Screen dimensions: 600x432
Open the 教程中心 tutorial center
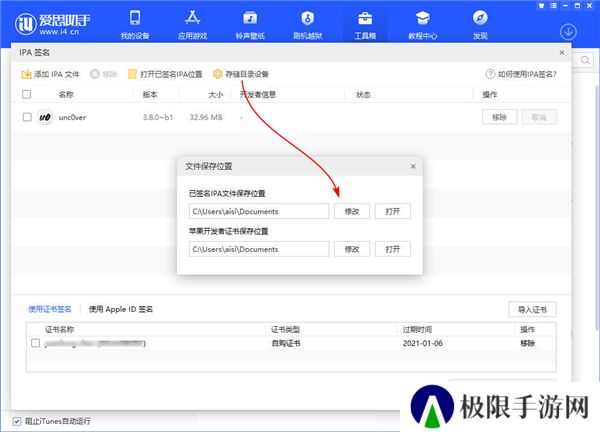[422, 24]
